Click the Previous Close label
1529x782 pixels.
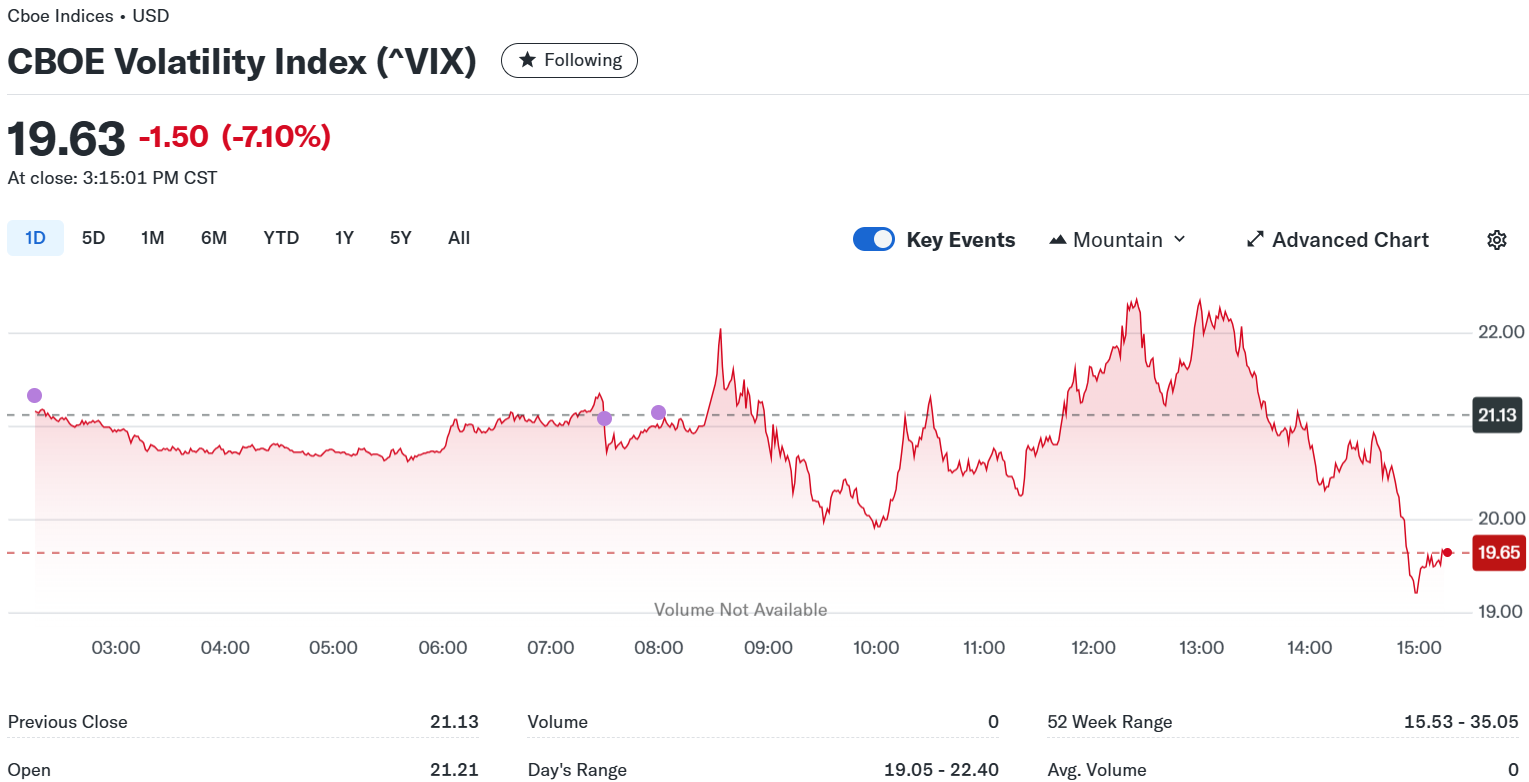(x=68, y=722)
